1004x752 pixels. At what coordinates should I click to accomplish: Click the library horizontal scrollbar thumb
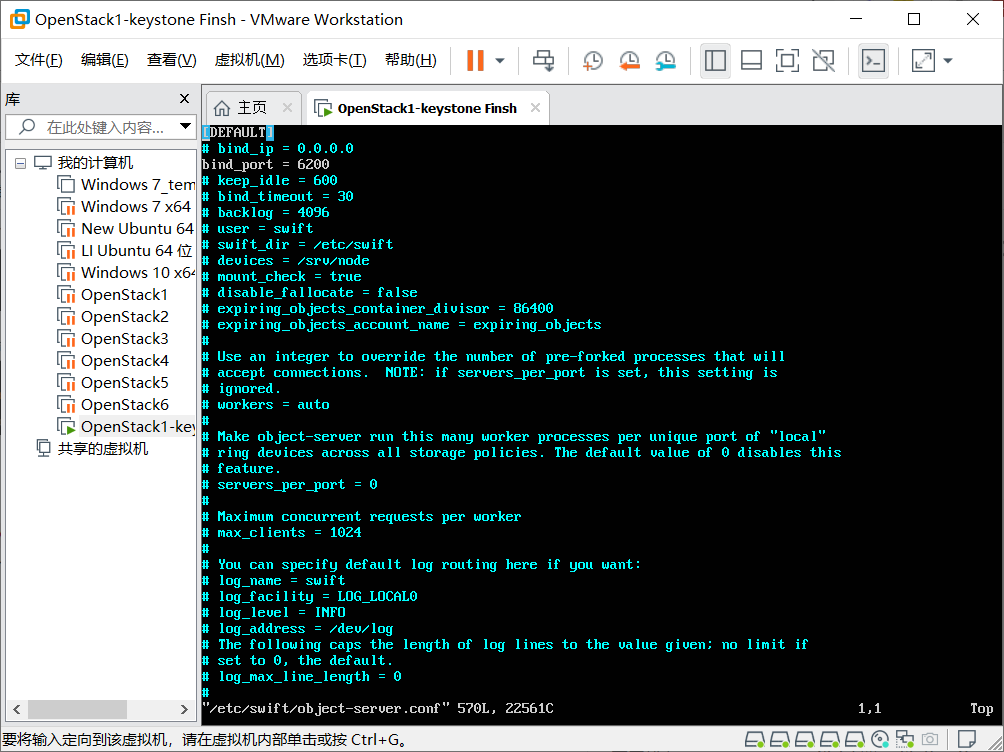coord(77,709)
